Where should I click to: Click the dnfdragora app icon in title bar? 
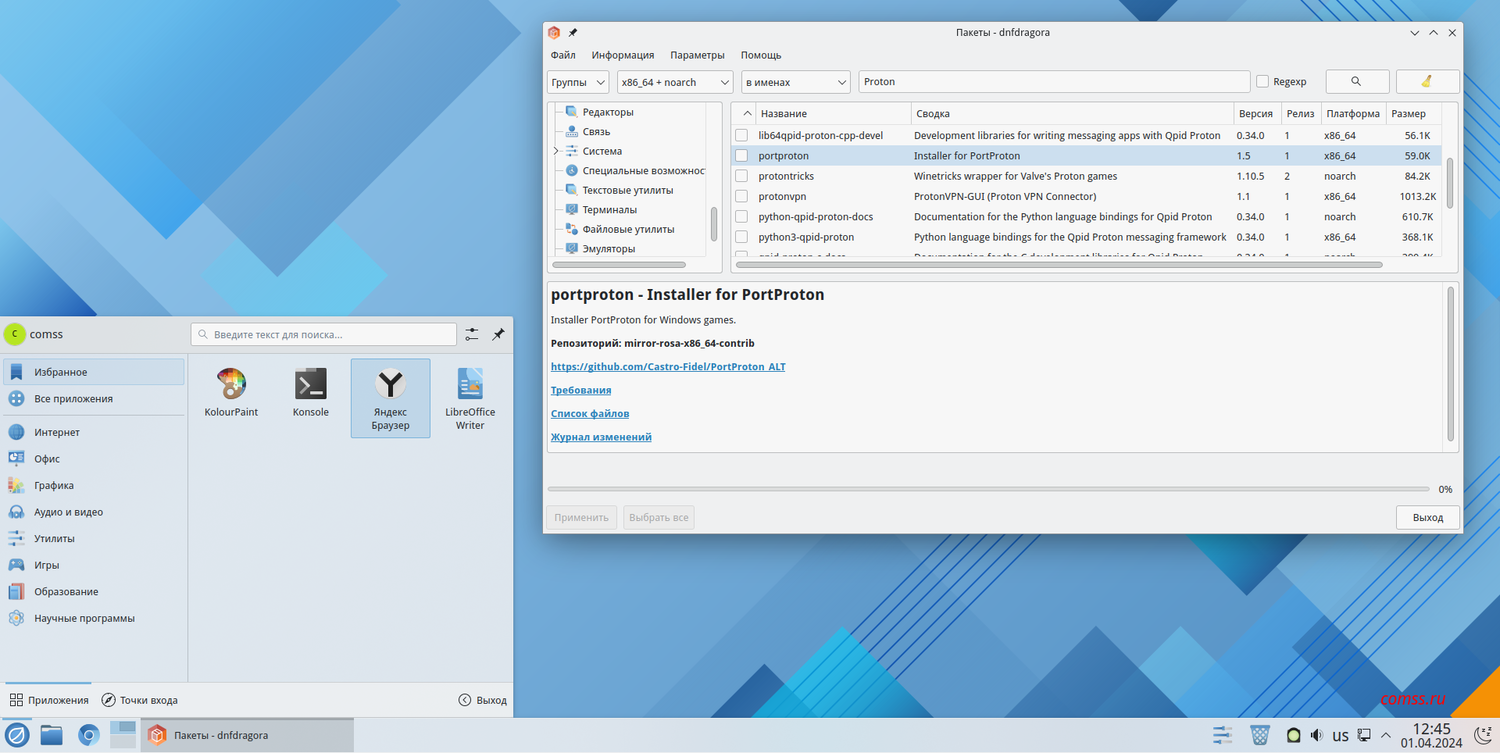(x=554, y=32)
